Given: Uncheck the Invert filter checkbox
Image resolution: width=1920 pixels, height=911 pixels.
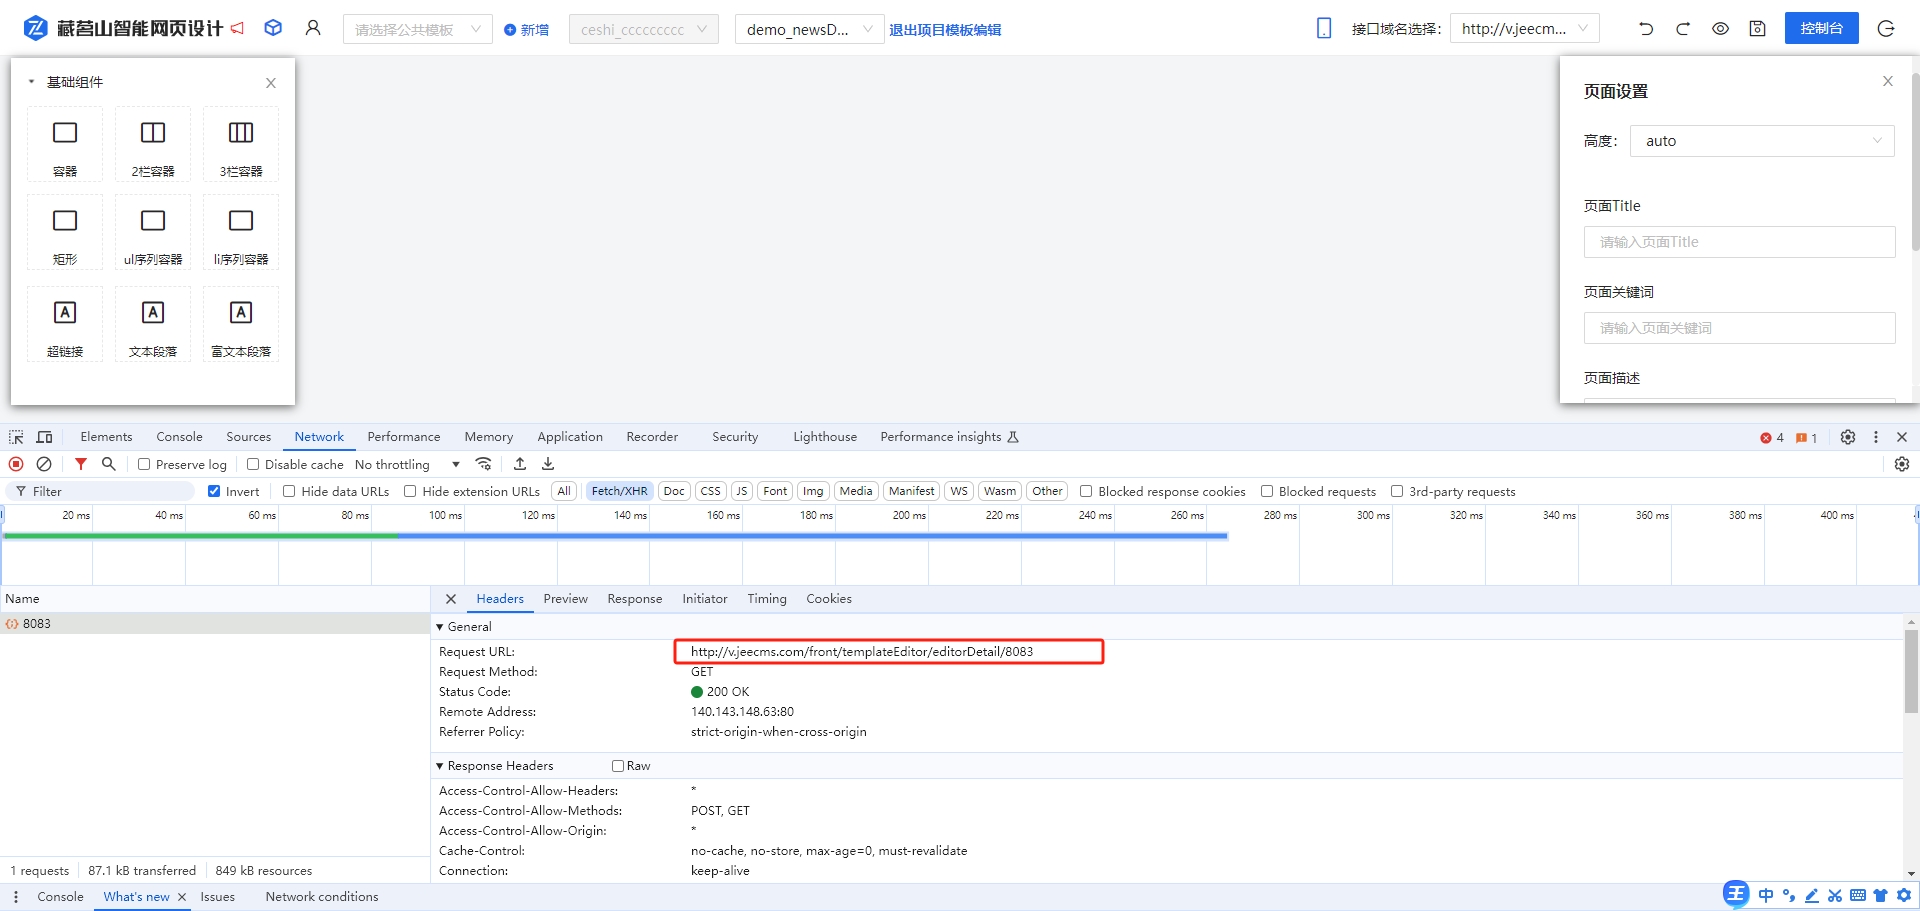Looking at the screenshot, I should (x=214, y=491).
